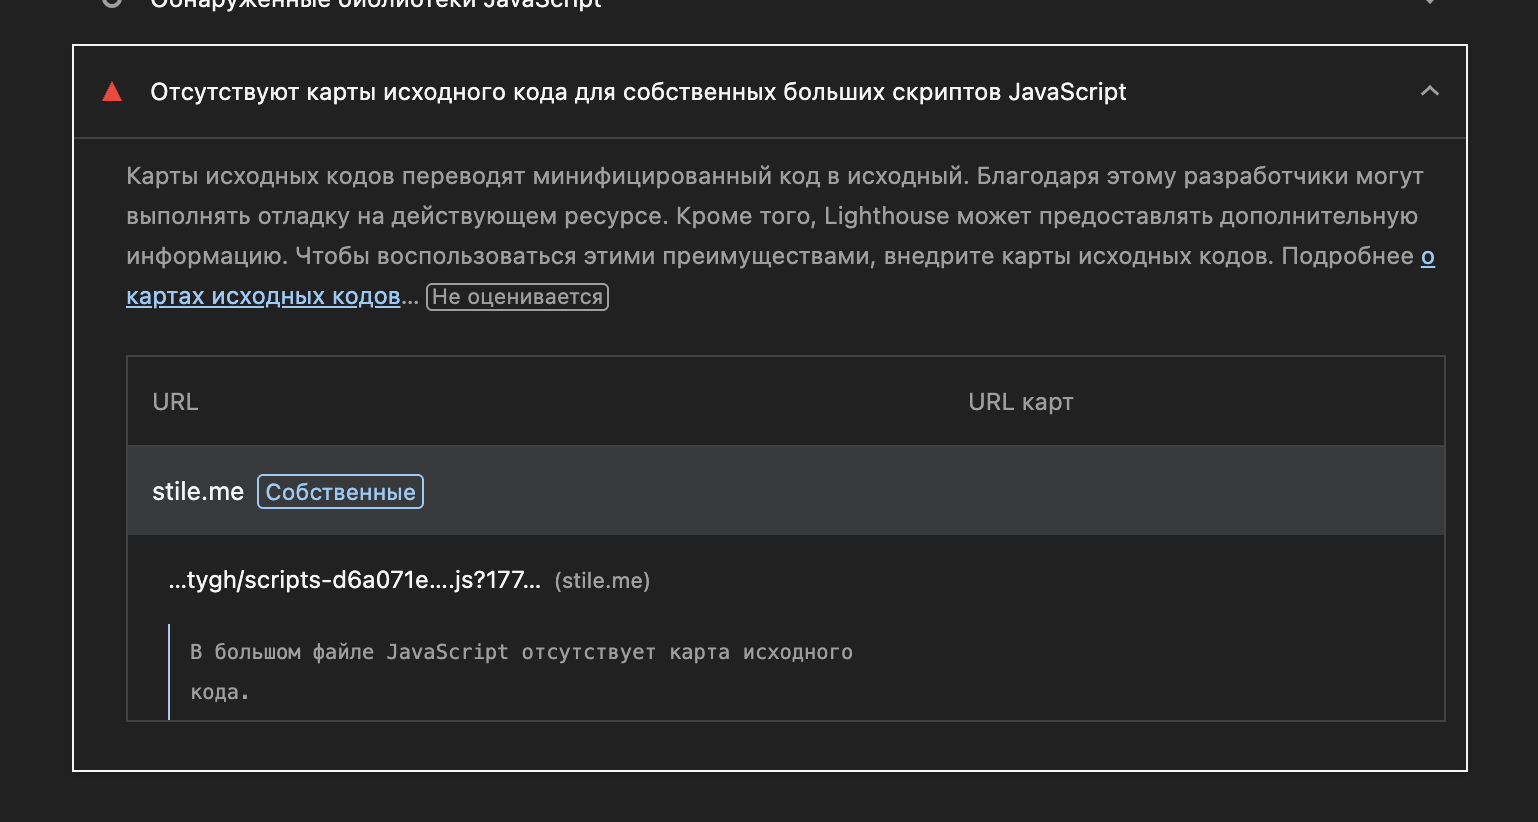Click the blue vertical bar beside the error message
This screenshot has width=1538, height=822.
[x=169, y=671]
